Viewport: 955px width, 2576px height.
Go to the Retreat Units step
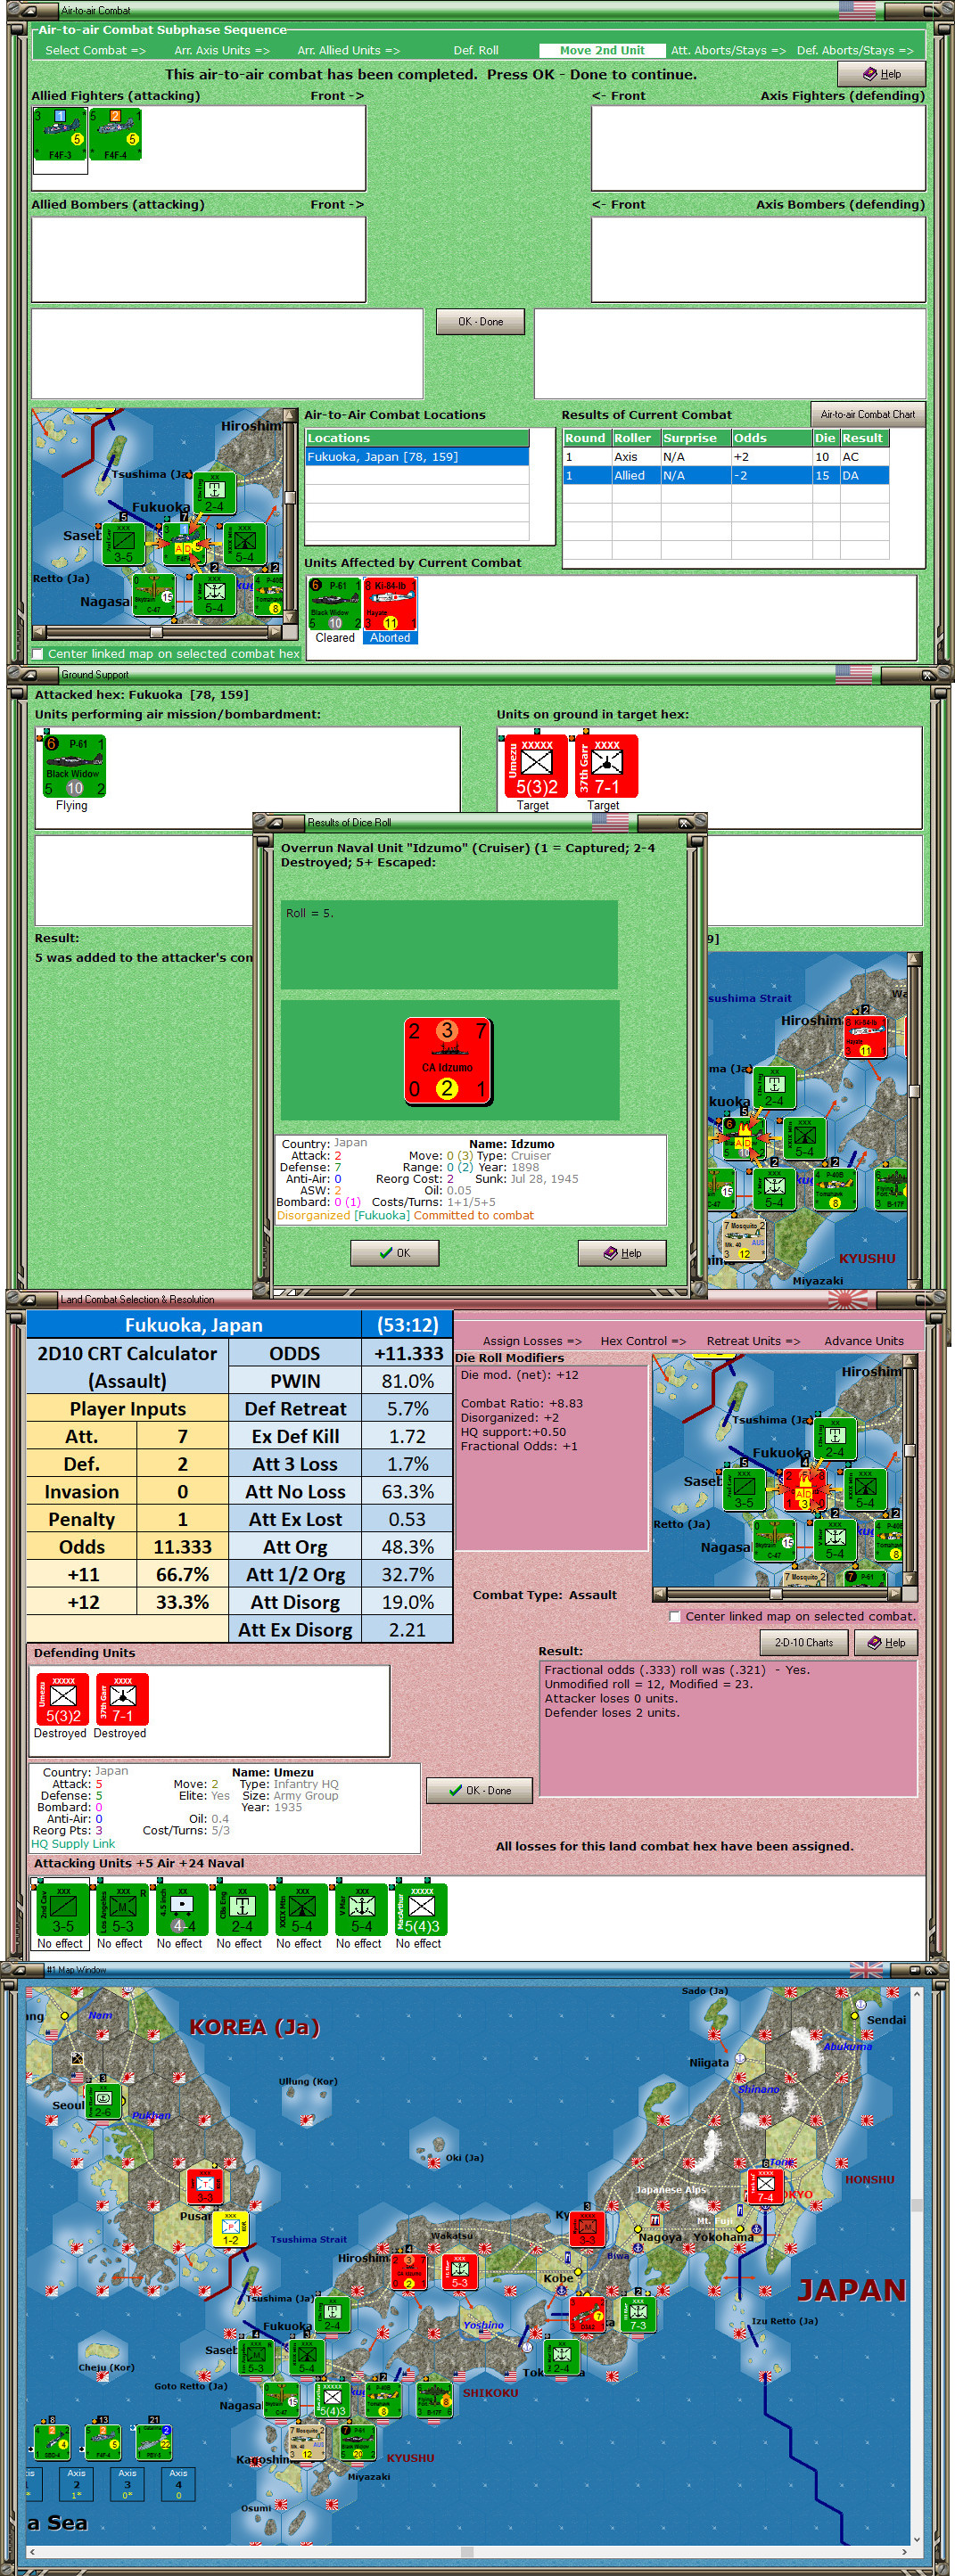[753, 1341]
